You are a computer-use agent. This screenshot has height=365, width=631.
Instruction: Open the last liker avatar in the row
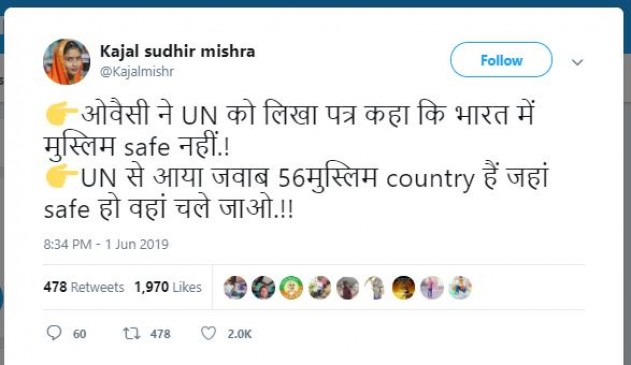tap(460, 287)
